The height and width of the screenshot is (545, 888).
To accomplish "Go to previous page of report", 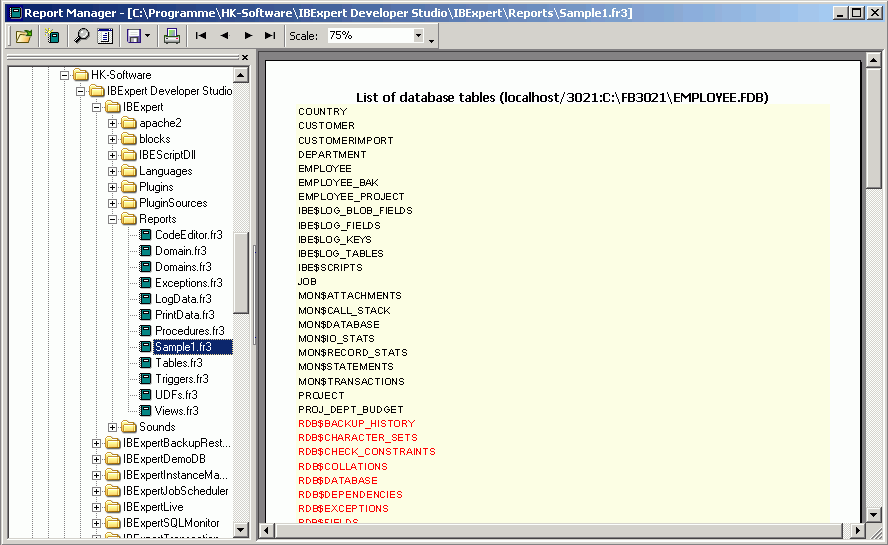I will 224,36.
